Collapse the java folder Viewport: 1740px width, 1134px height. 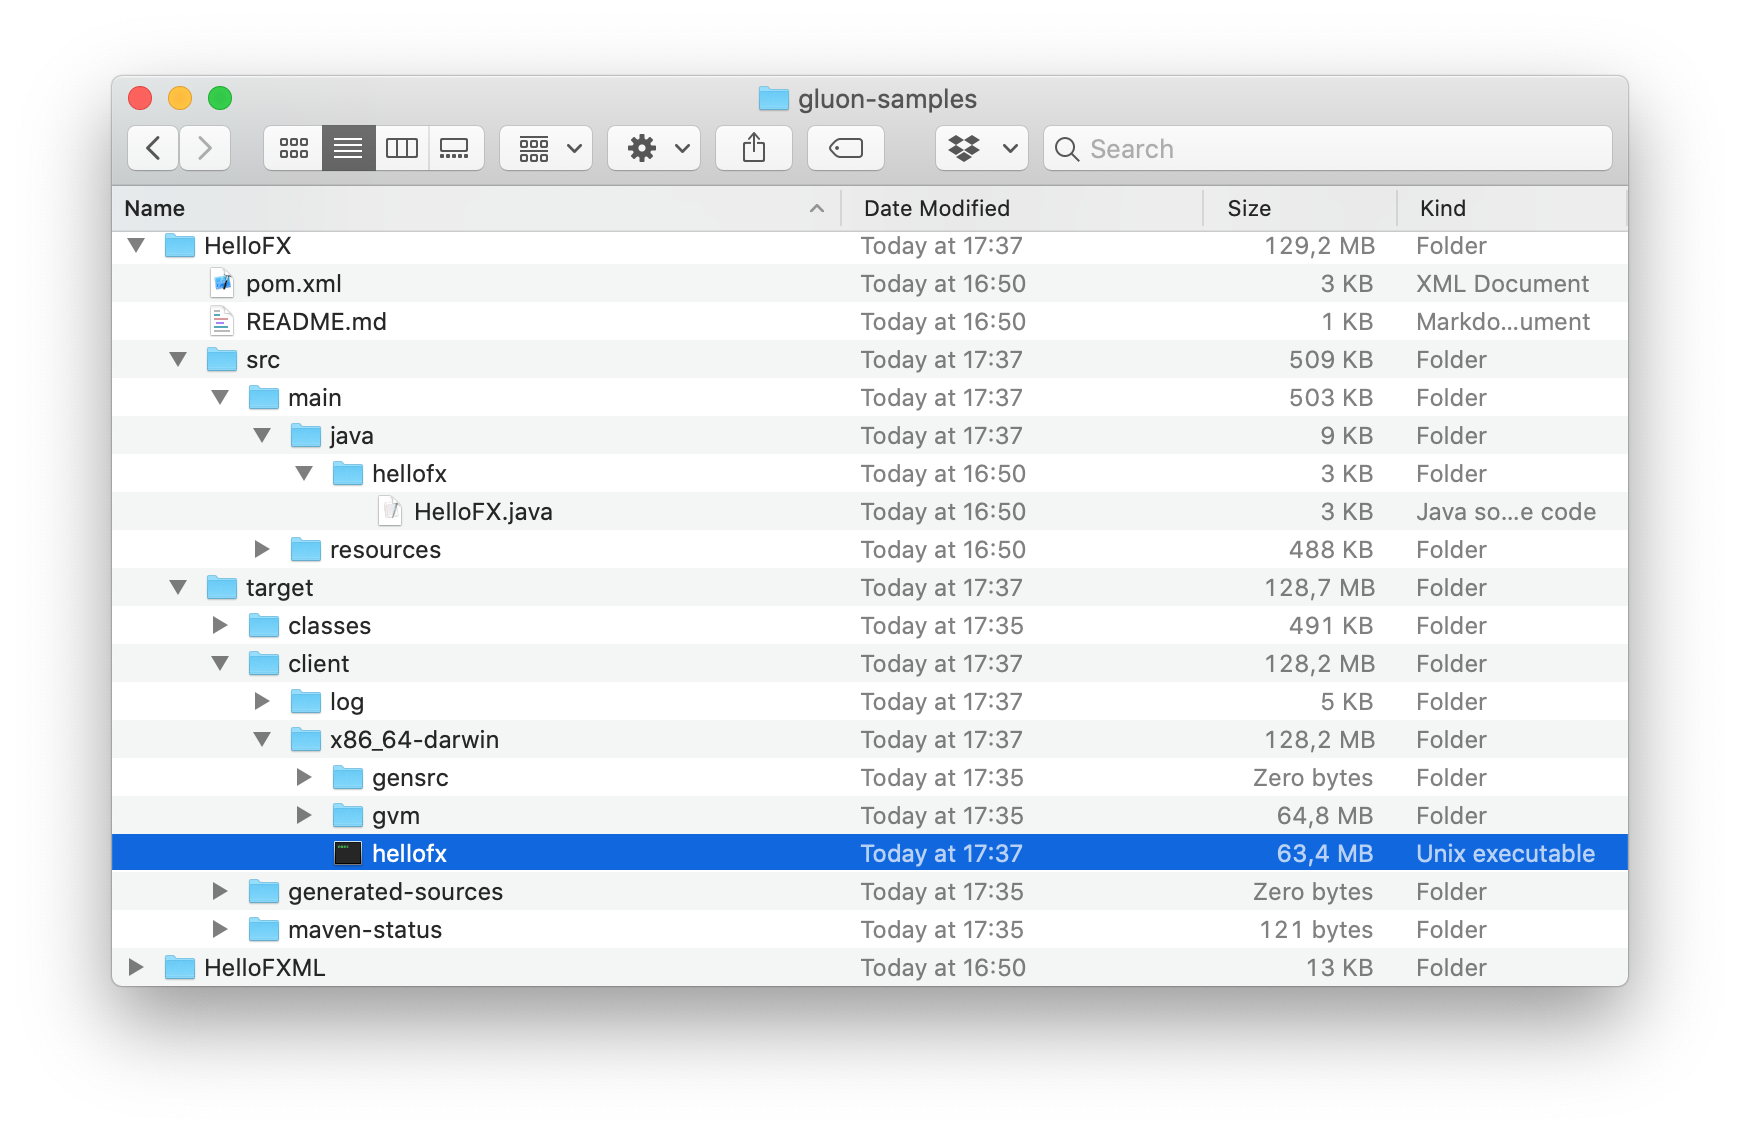point(263,435)
